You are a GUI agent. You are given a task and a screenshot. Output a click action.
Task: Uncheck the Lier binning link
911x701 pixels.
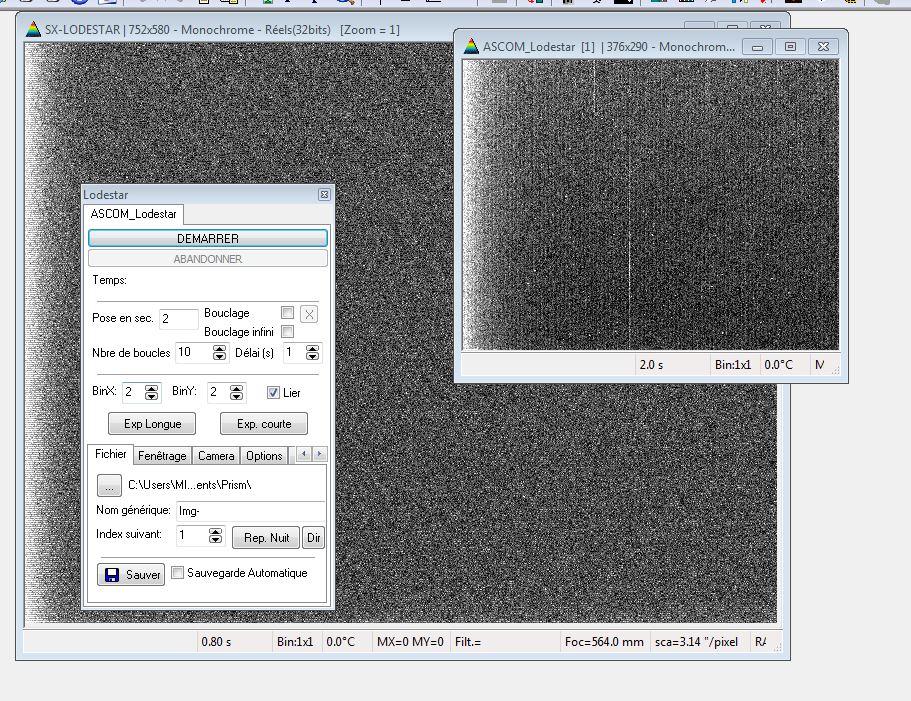(x=274, y=393)
